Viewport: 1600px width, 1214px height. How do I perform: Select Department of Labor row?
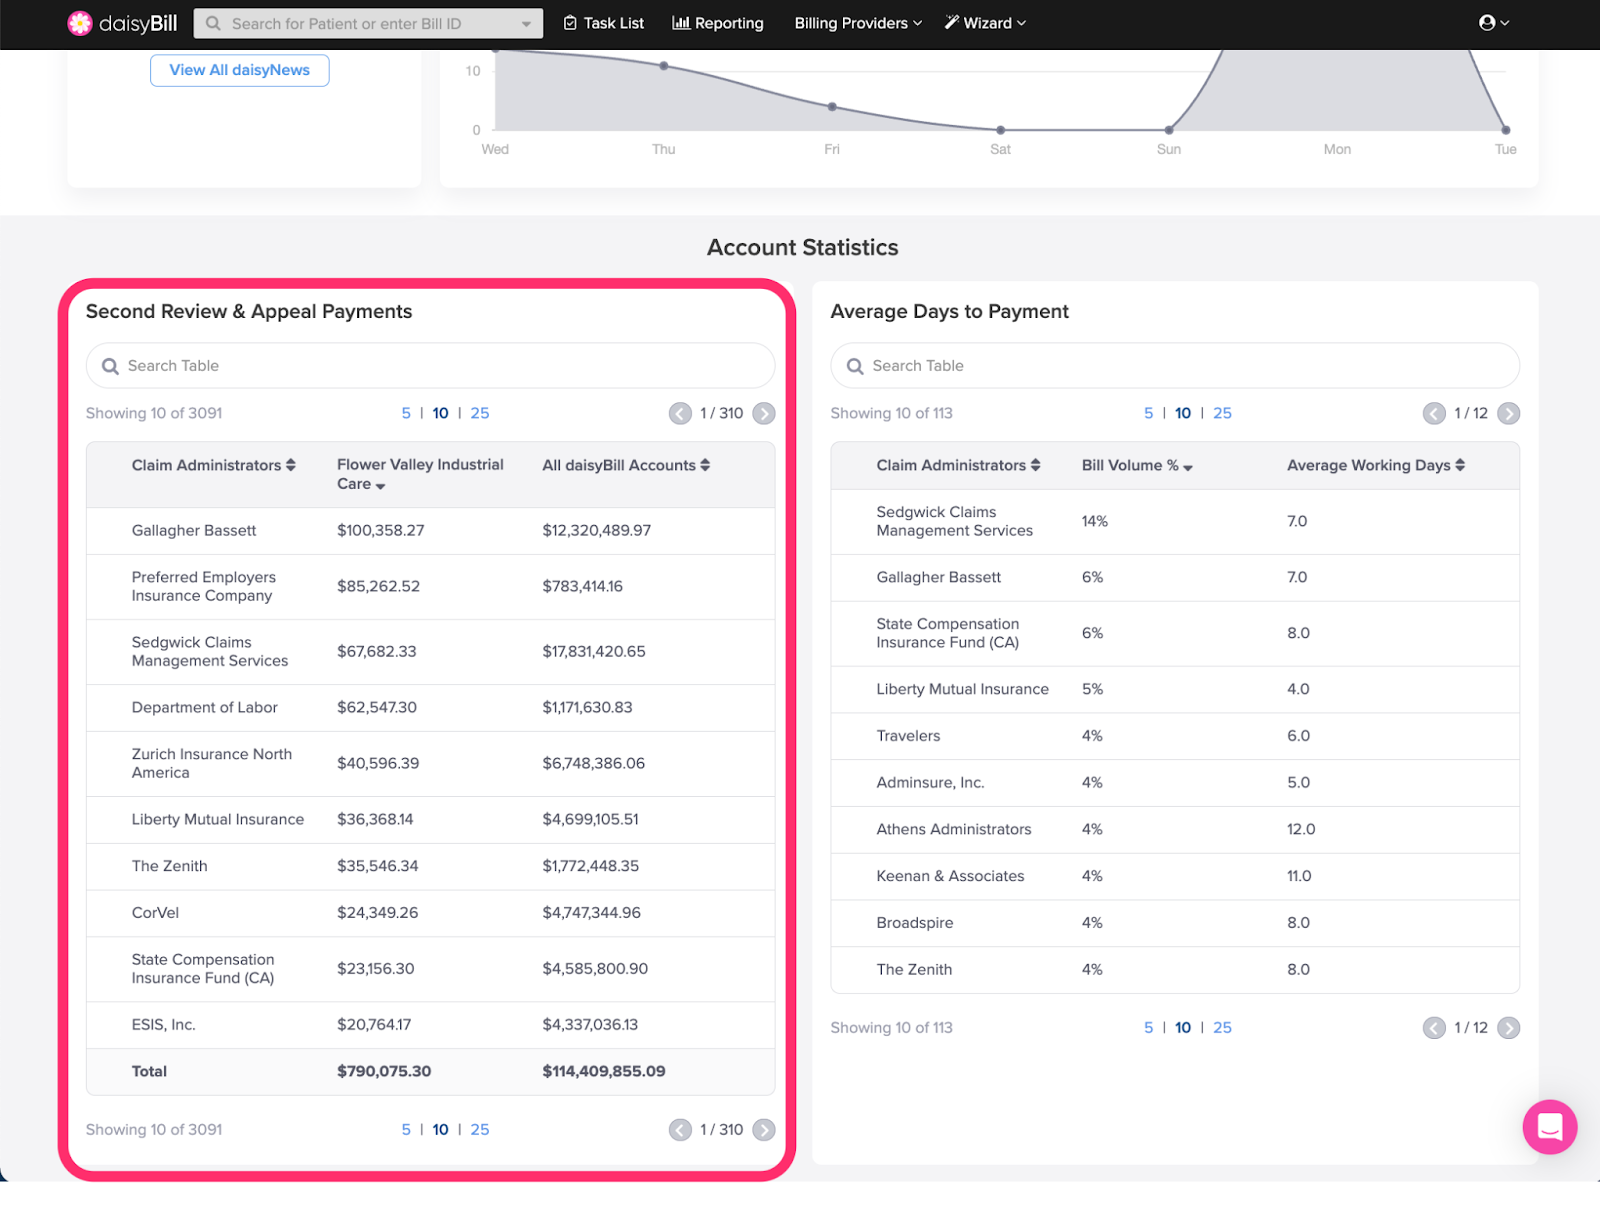(x=430, y=708)
